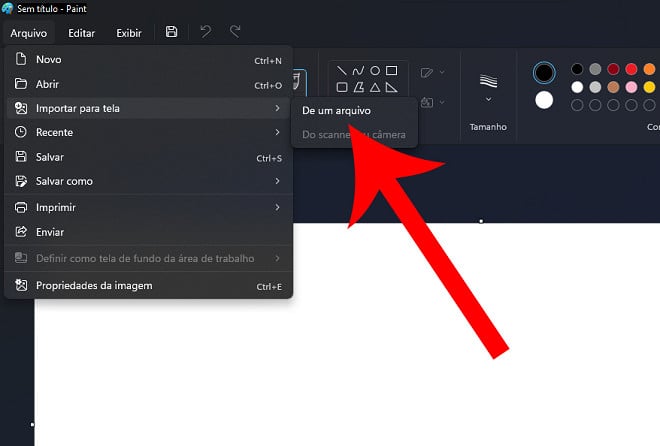This screenshot has width=660, height=446.
Task: Click the save icon in title toolbar
Action: click(171, 32)
